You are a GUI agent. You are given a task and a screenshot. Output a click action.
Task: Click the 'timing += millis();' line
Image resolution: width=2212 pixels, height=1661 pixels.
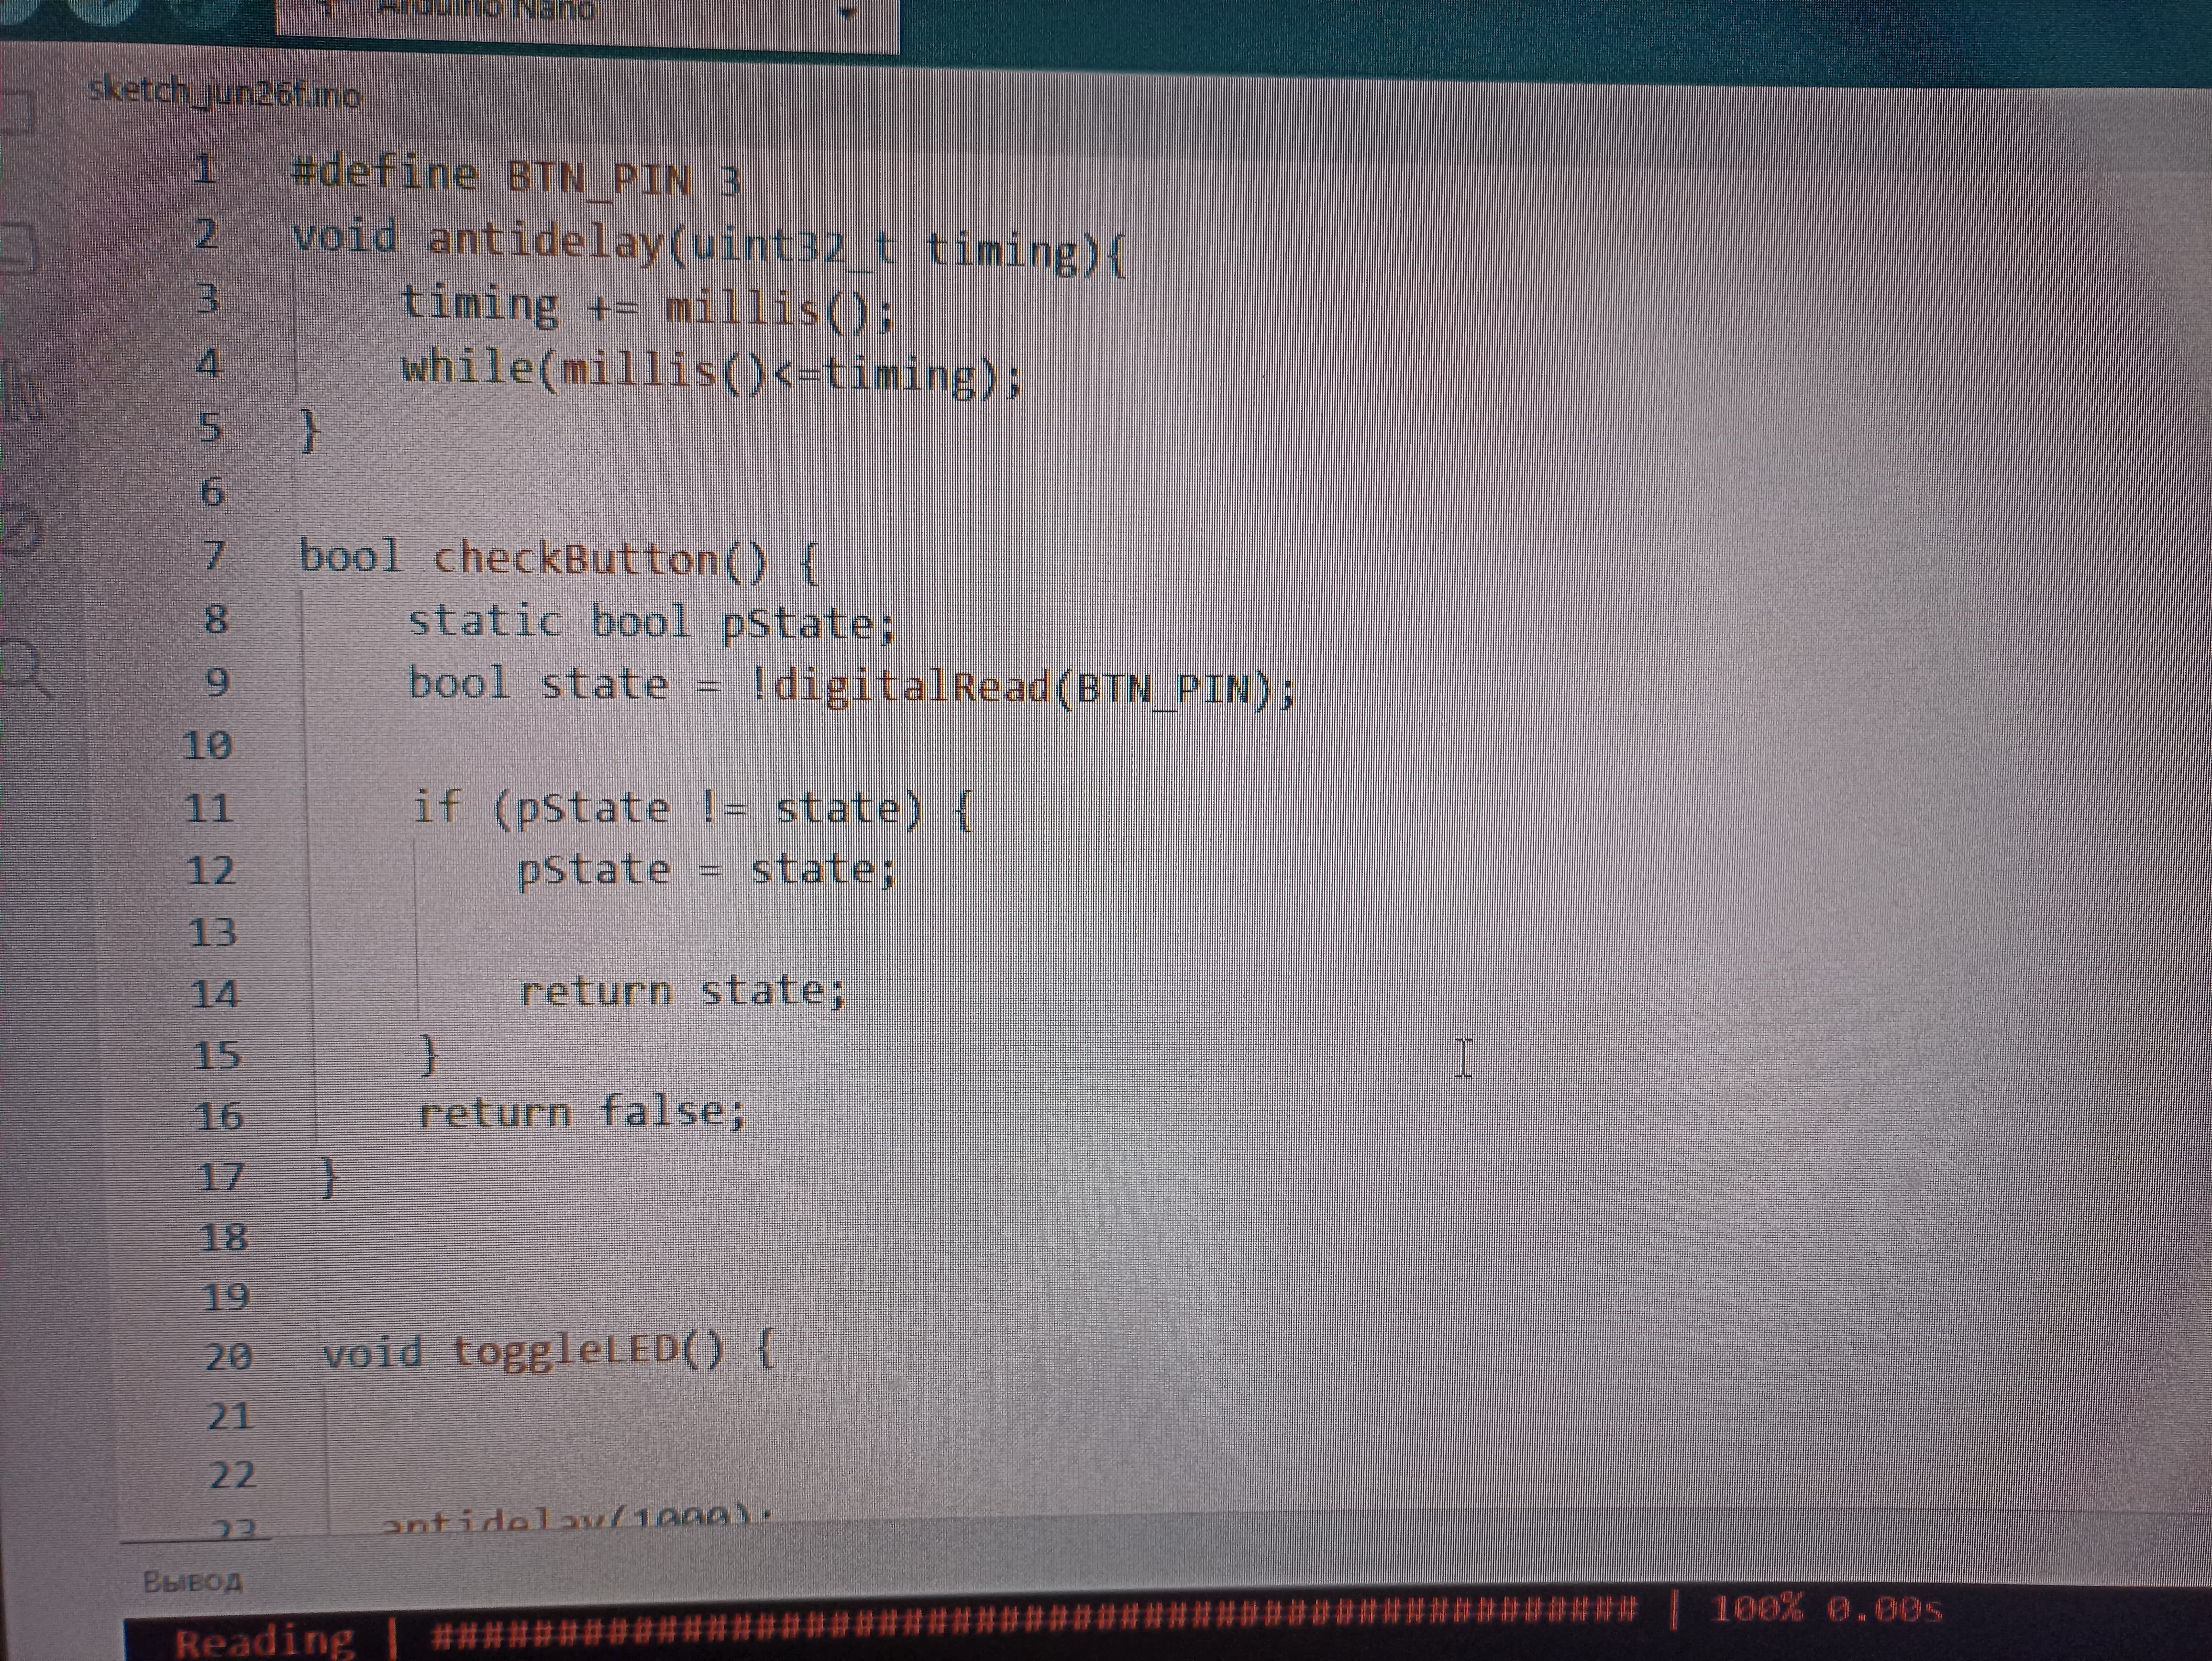pos(648,306)
